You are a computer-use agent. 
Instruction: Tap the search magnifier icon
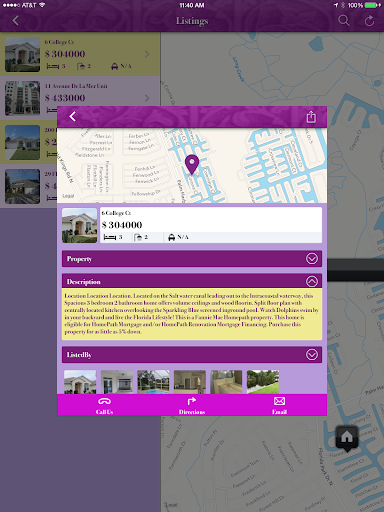[343, 21]
